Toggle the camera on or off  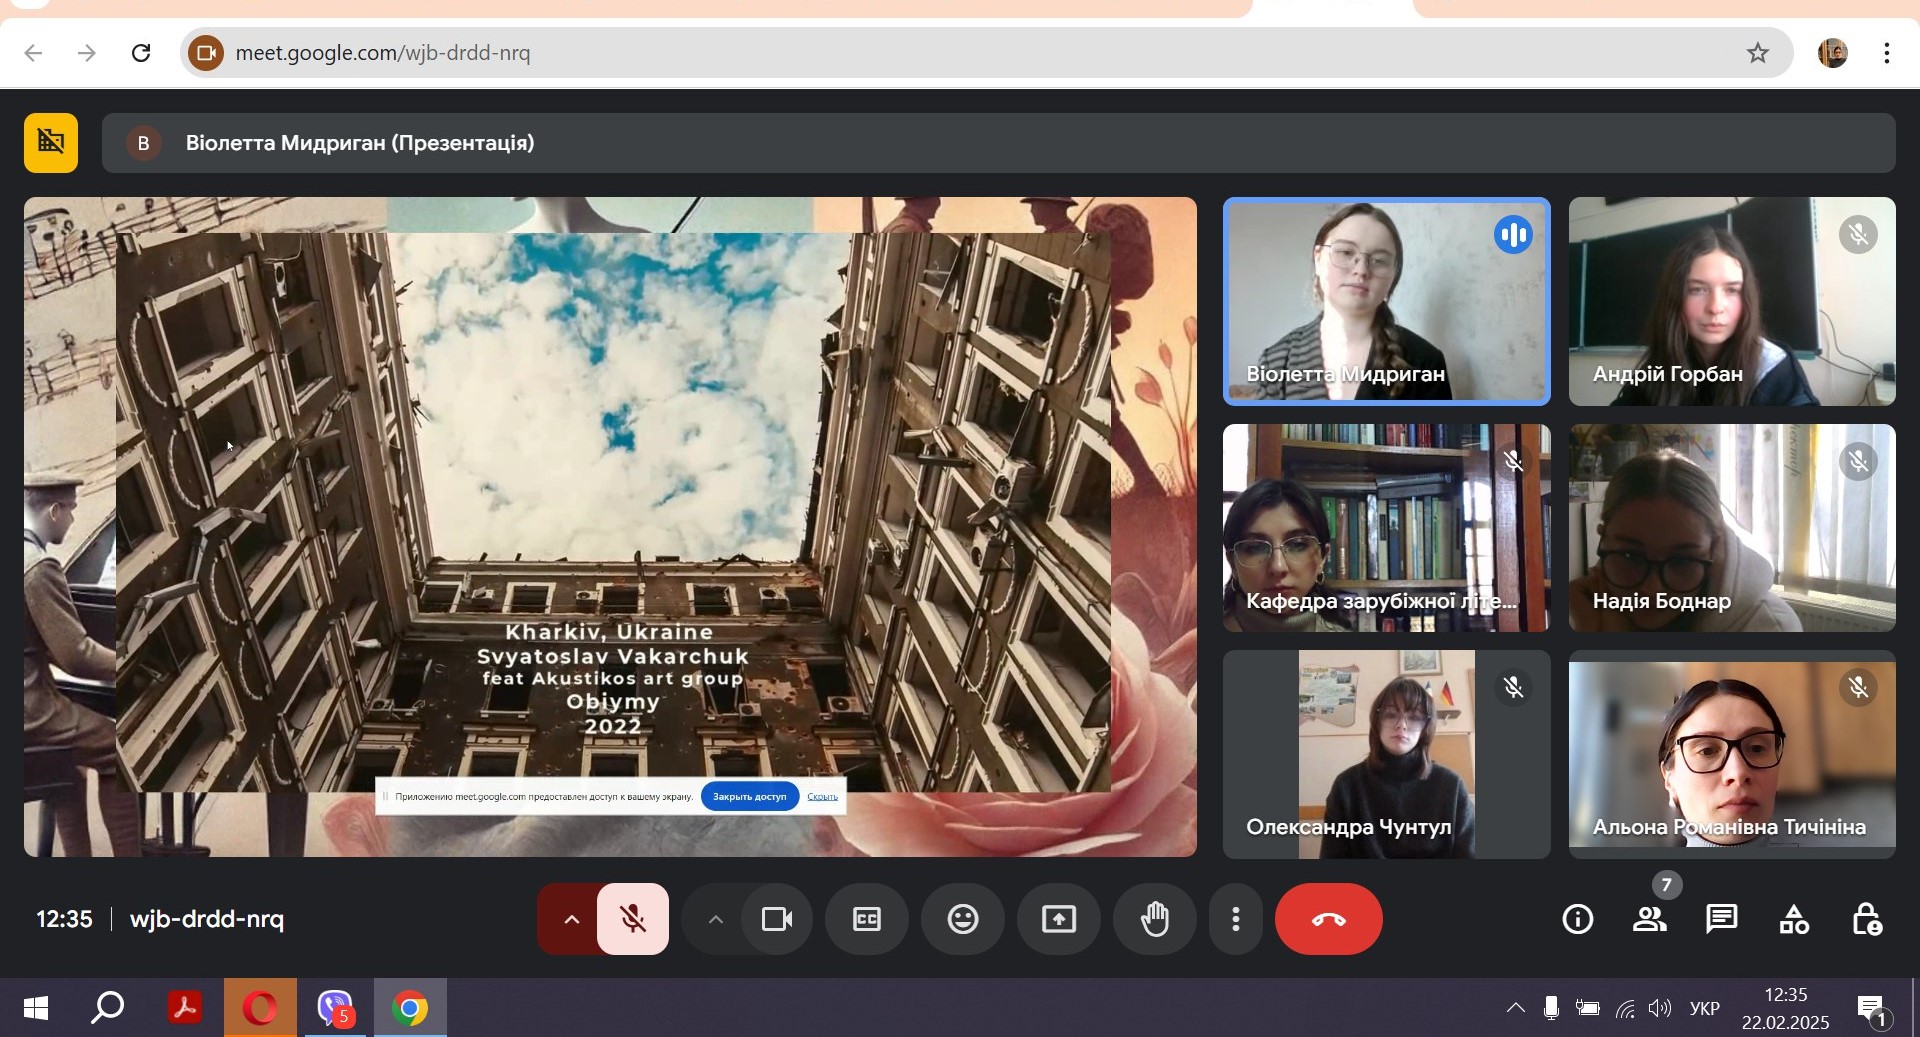coord(777,919)
